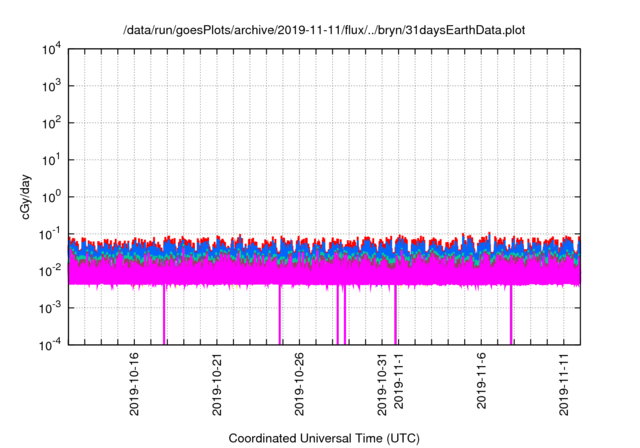Click the 10^1 y-axis tick label
Screen dimensions: 640x448
point(52,160)
